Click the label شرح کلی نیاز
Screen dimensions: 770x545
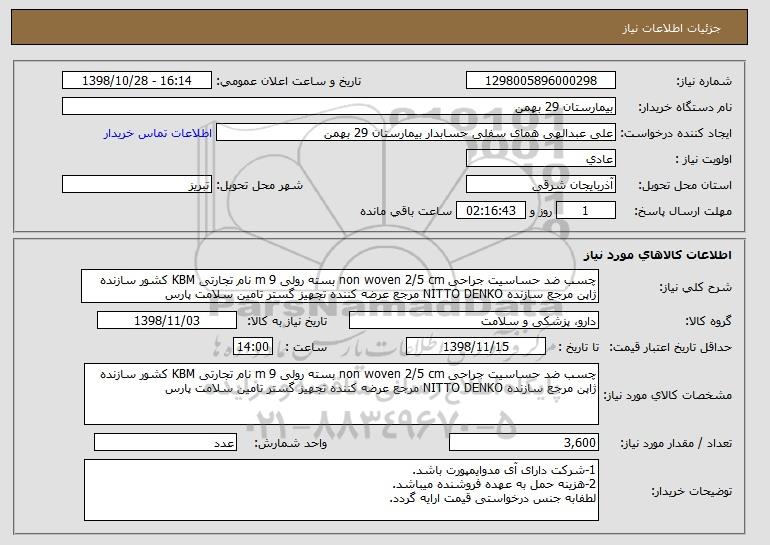click(697, 287)
